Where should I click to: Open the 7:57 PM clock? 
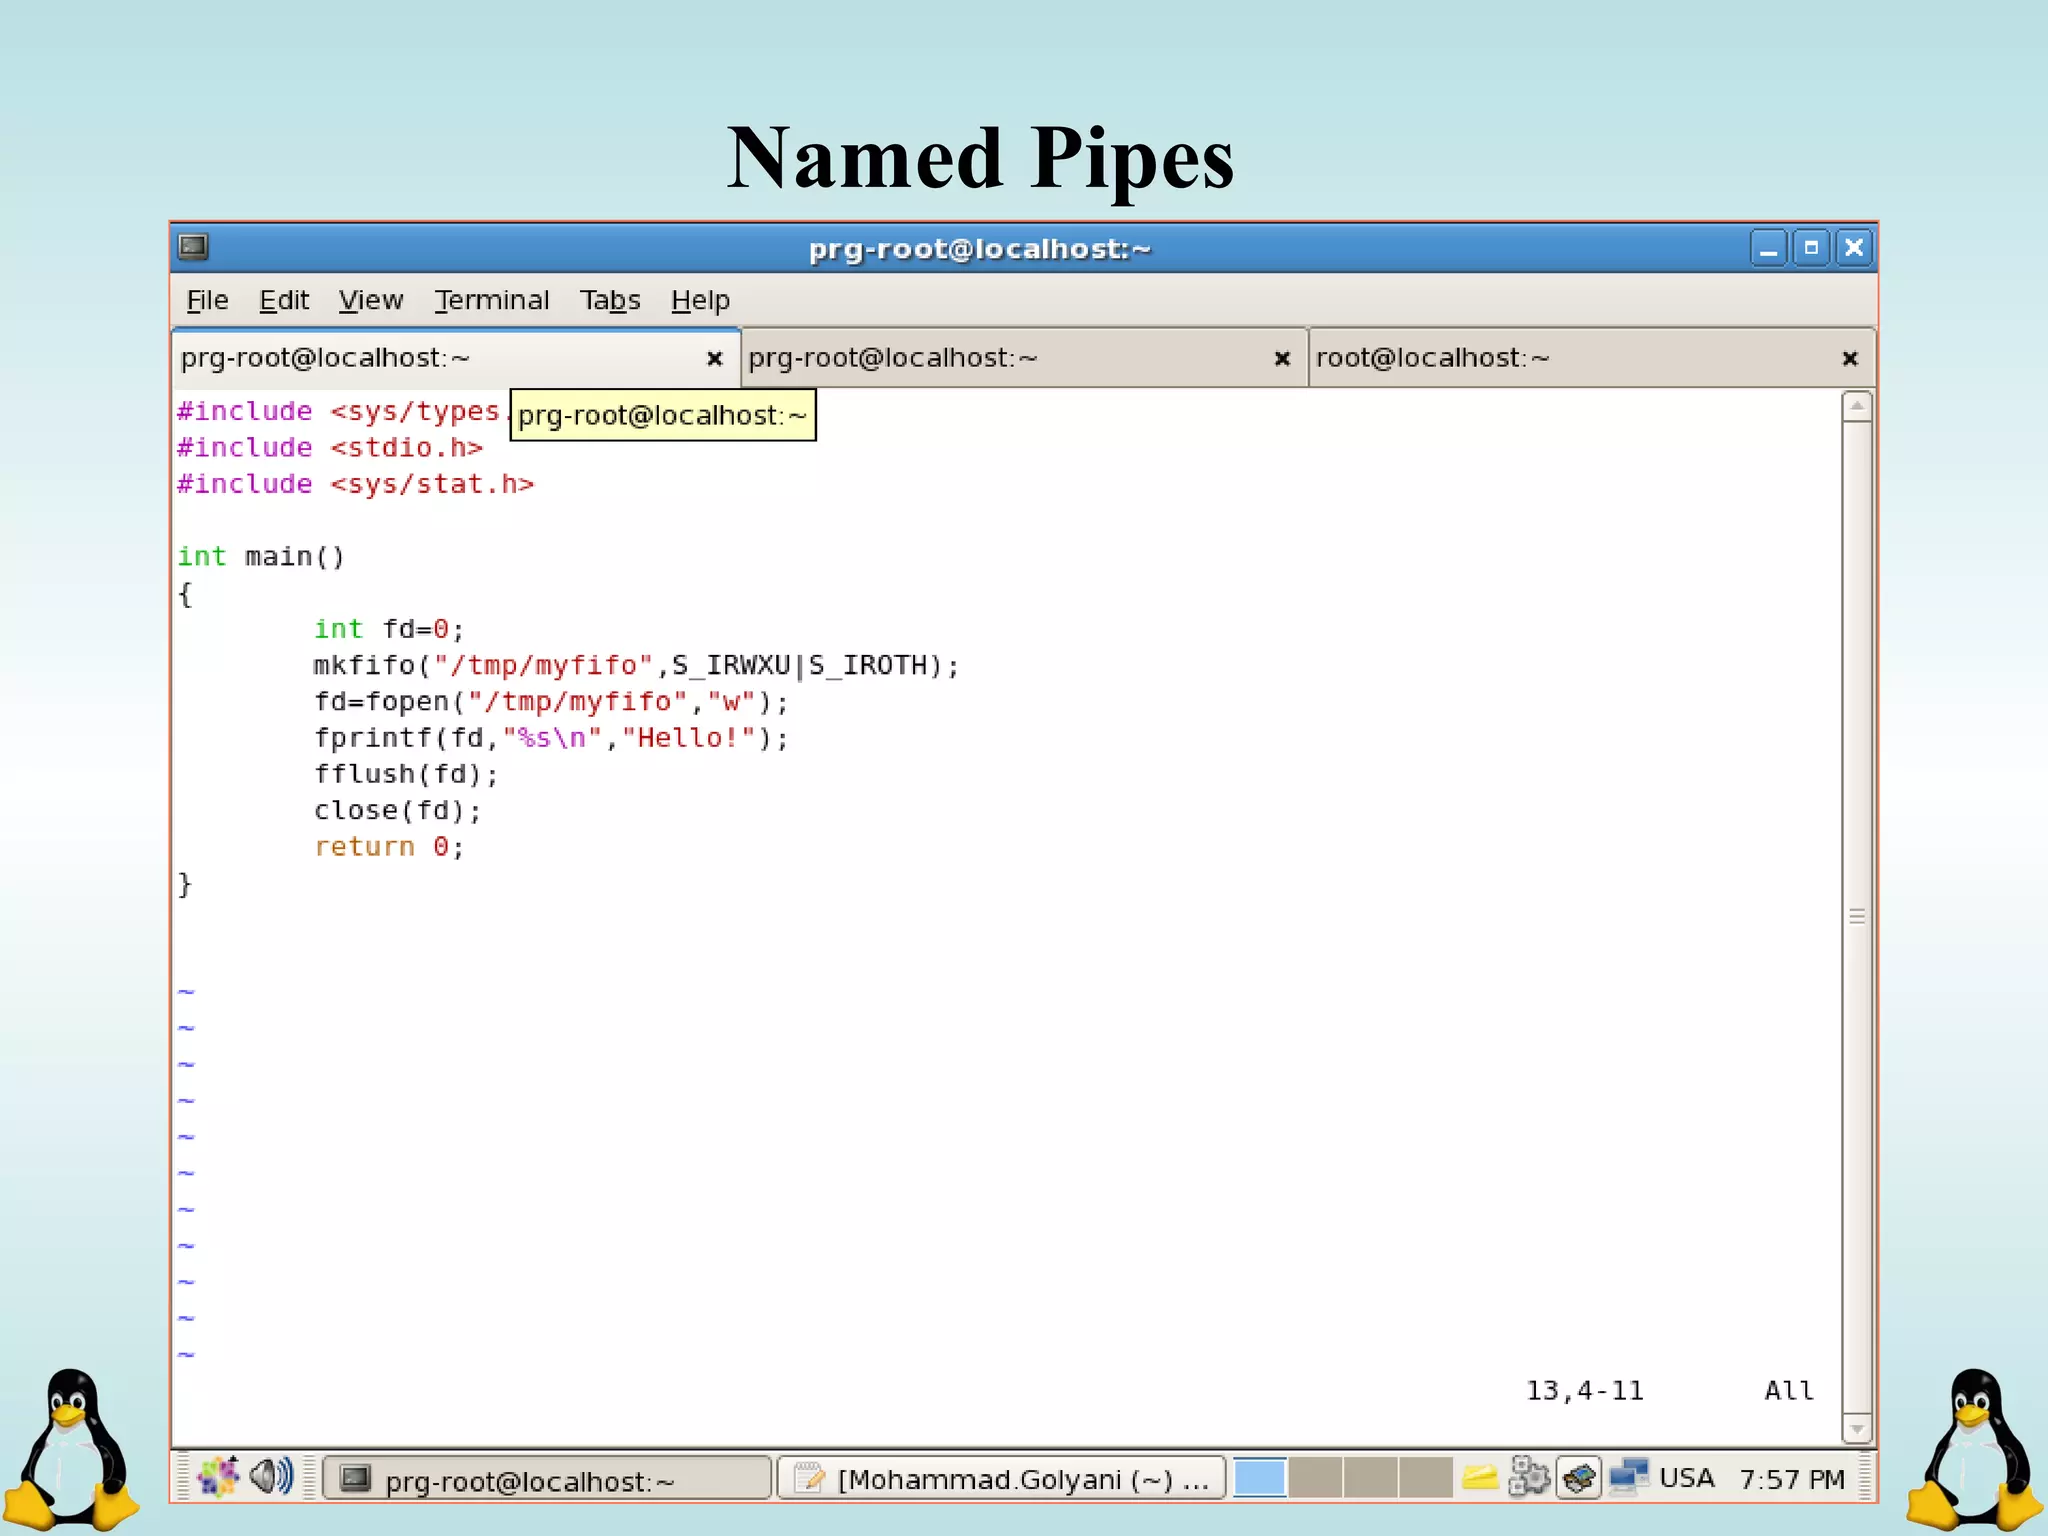(x=1792, y=1479)
